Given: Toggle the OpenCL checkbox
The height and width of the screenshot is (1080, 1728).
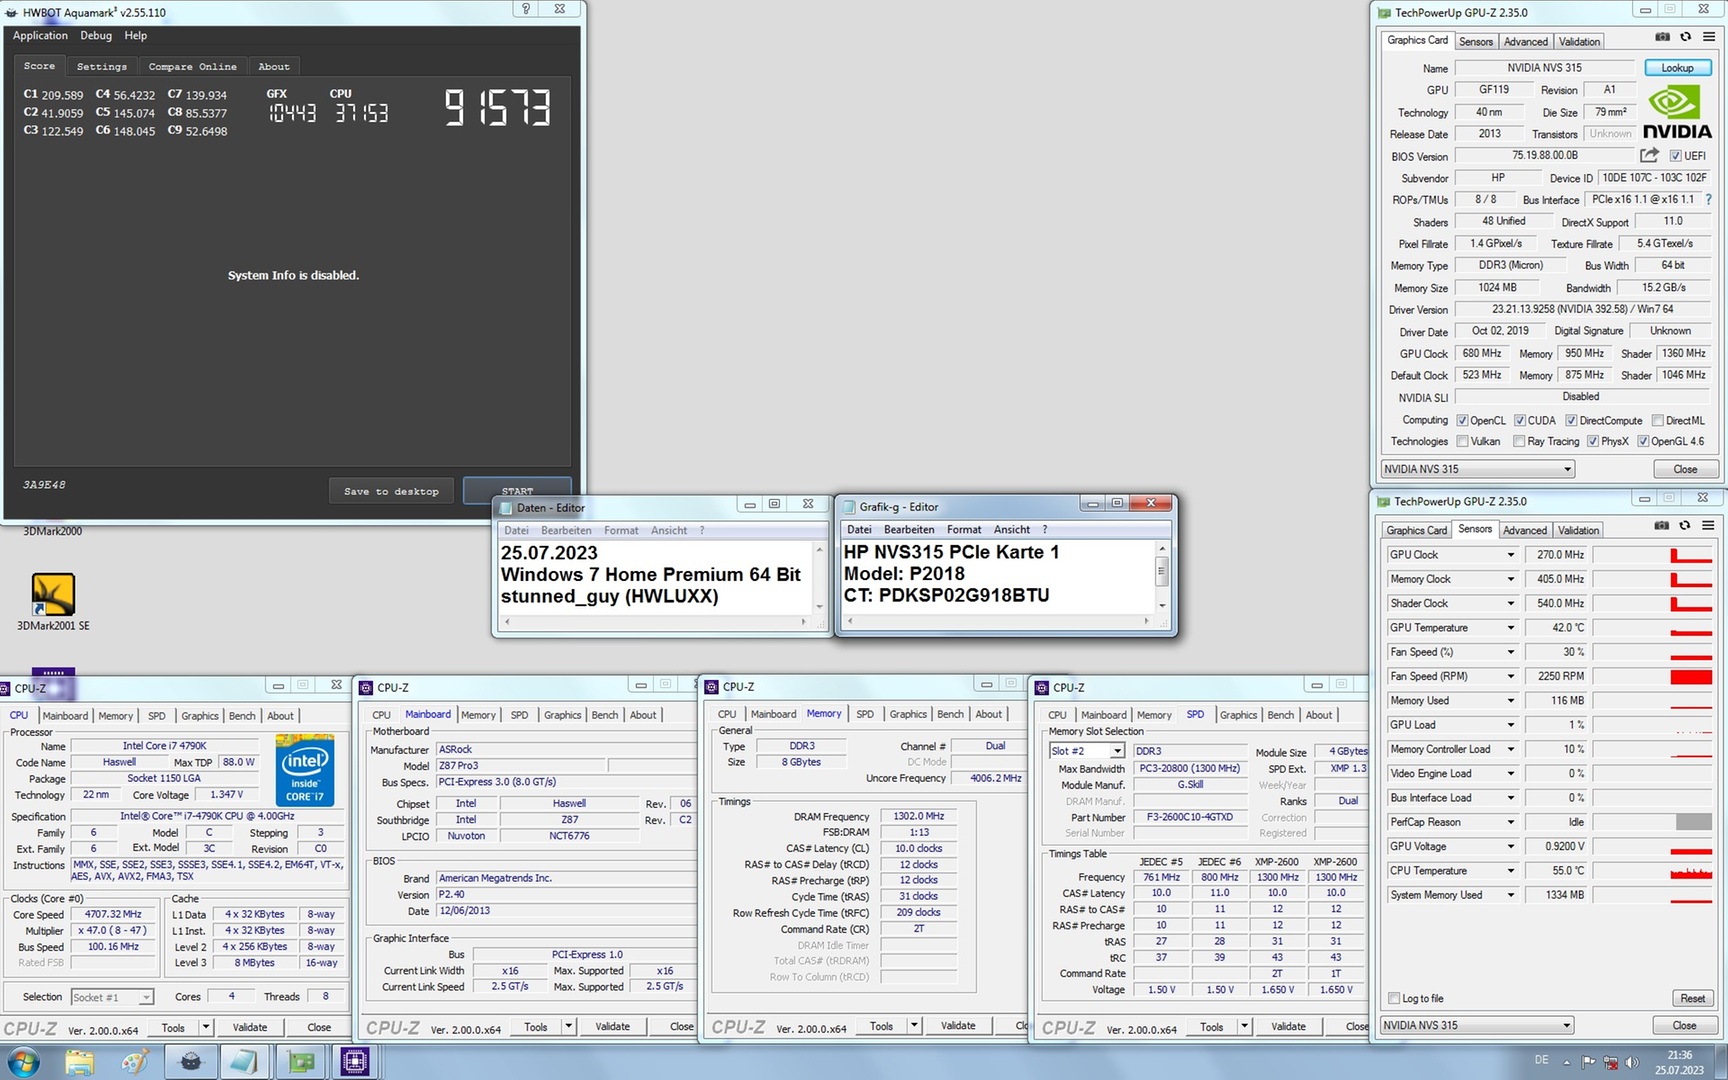Looking at the screenshot, I should (1462, 421).
